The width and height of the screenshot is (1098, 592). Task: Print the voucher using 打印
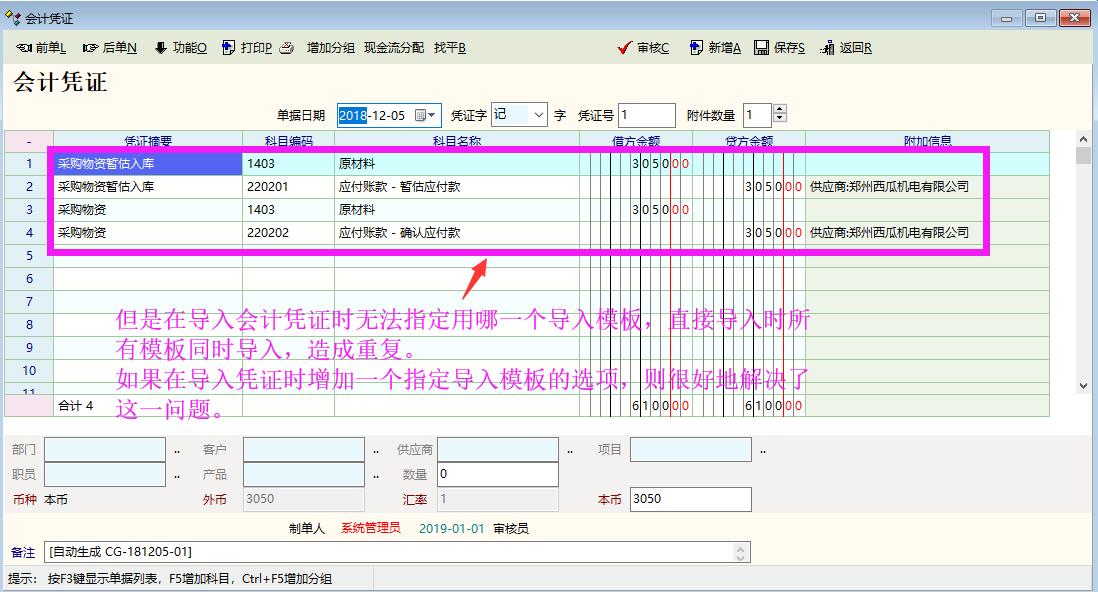pos(247,48)
